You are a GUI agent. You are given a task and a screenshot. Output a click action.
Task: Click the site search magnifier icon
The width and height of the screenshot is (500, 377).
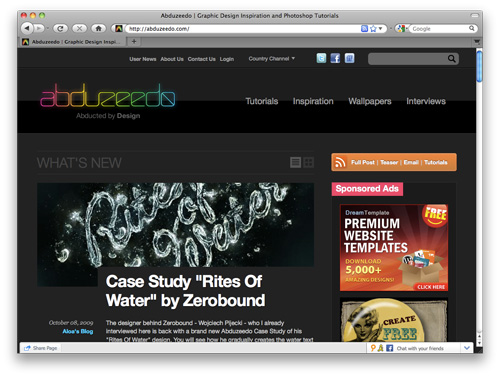[x=451, y=59]
